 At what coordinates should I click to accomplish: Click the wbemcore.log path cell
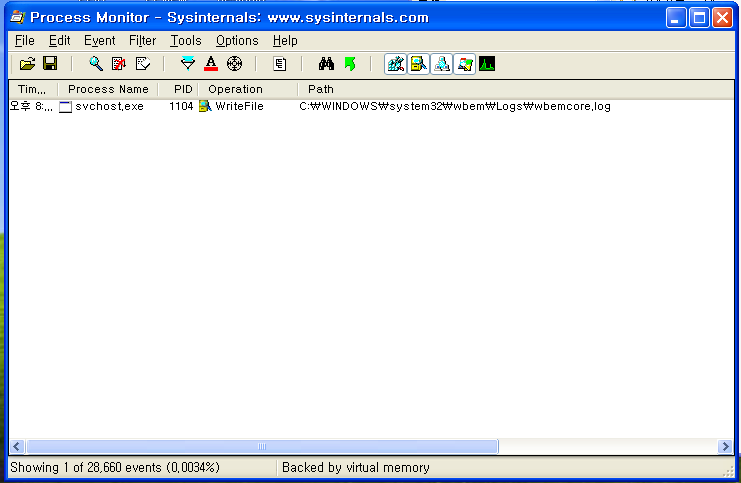(455, 106)
